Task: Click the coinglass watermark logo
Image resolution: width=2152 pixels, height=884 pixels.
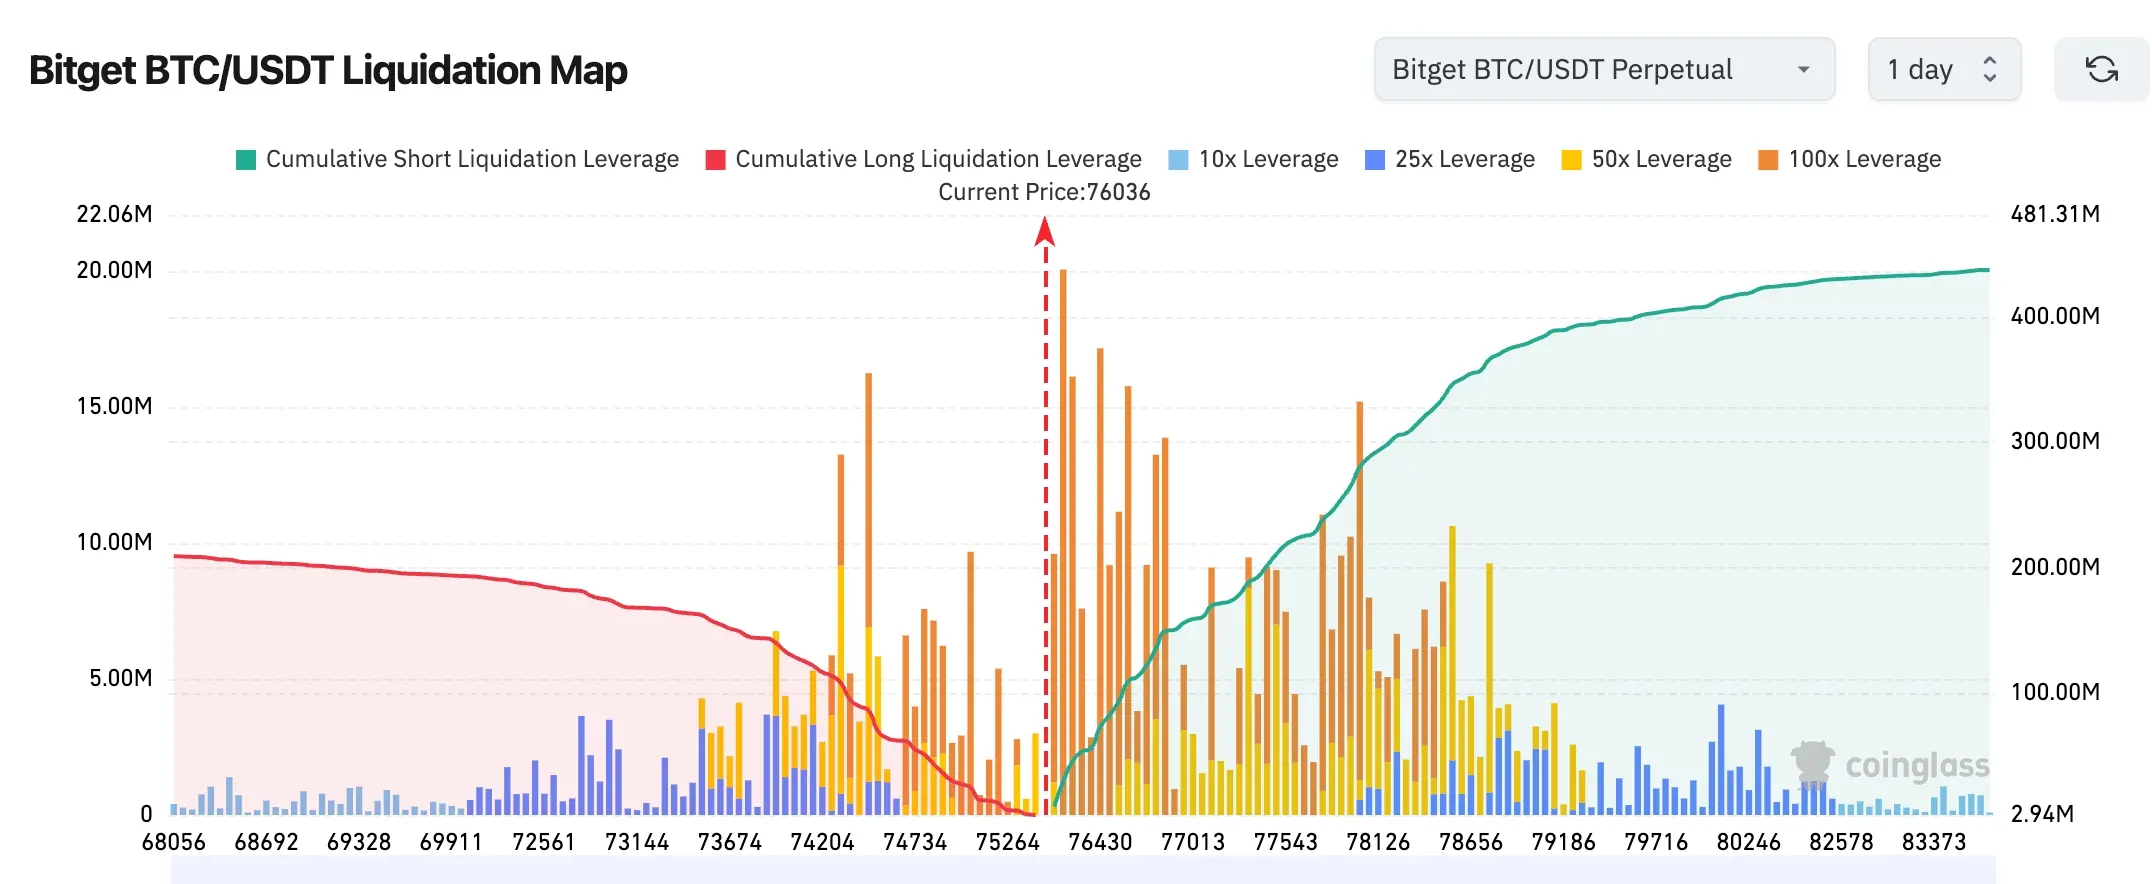Action: tap(1889, 765)
